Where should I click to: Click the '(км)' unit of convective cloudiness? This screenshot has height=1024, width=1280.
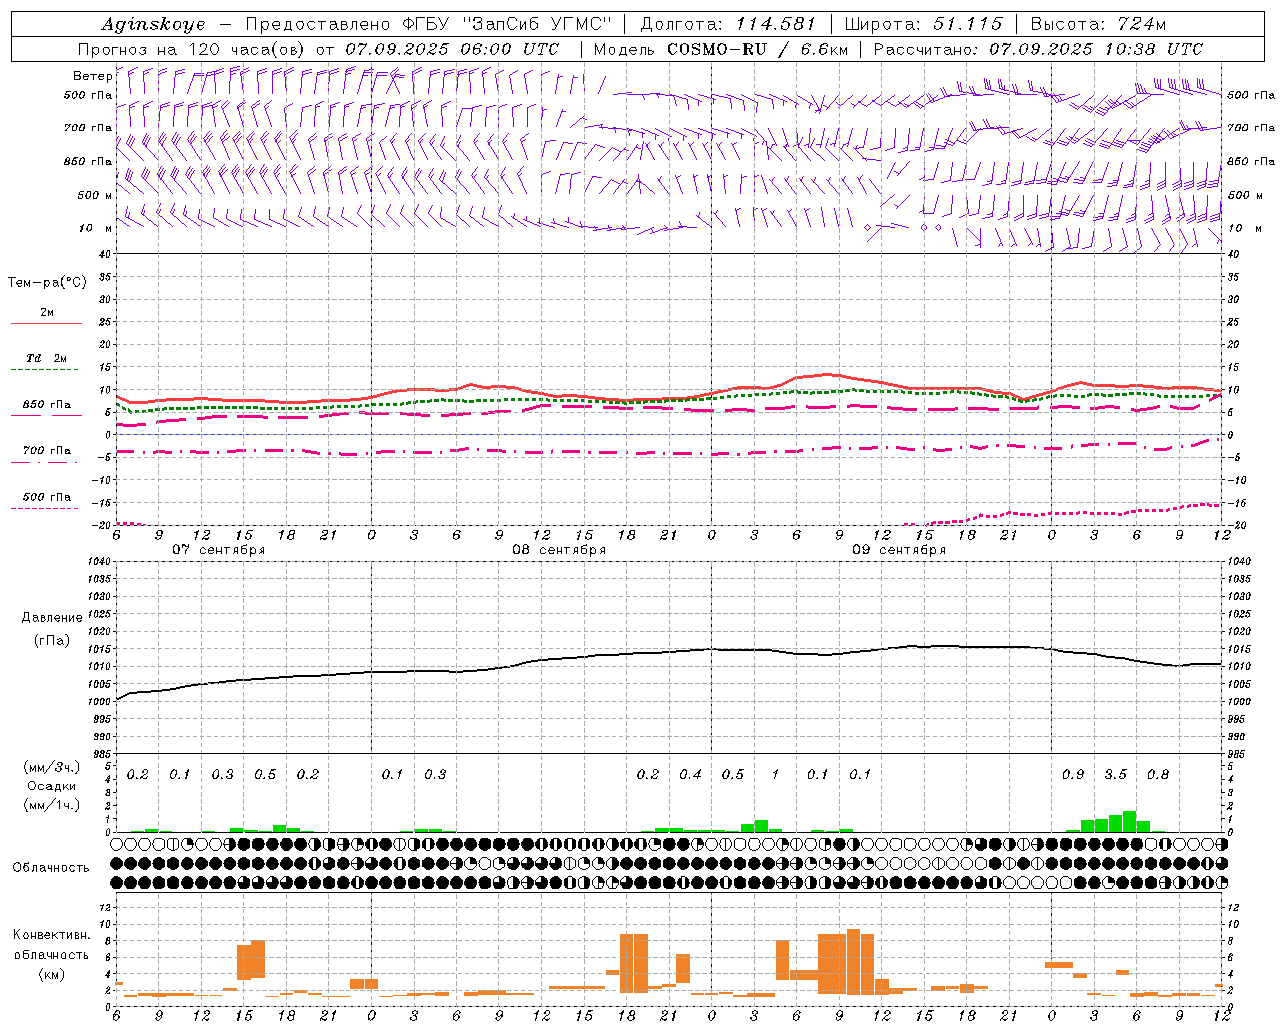(52, 974)
